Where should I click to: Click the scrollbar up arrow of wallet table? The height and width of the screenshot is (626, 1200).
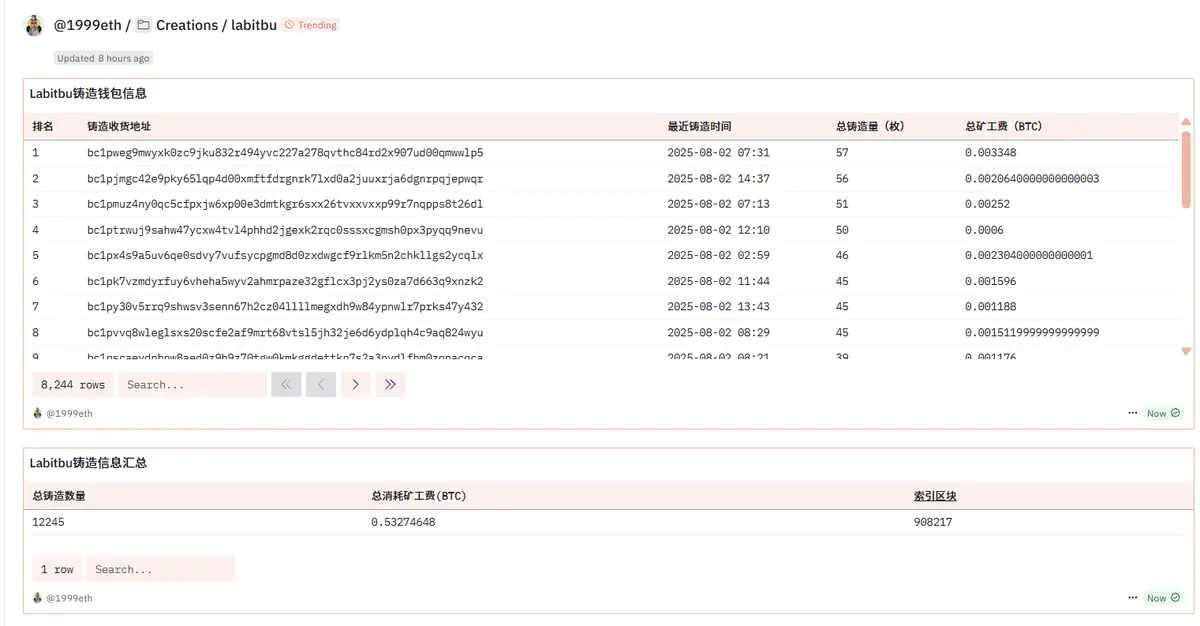[x=1186, y=121]
